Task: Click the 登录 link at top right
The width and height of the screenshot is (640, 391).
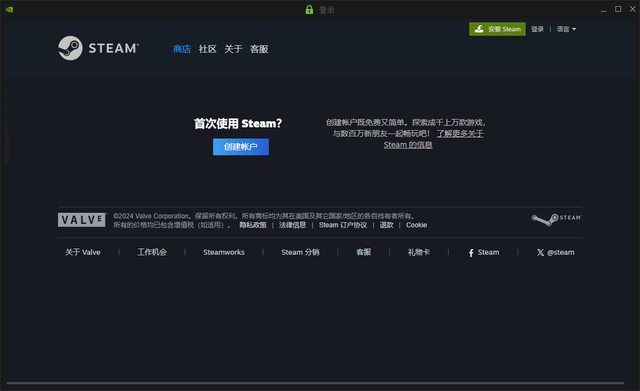Action: (x=537, y=29)
